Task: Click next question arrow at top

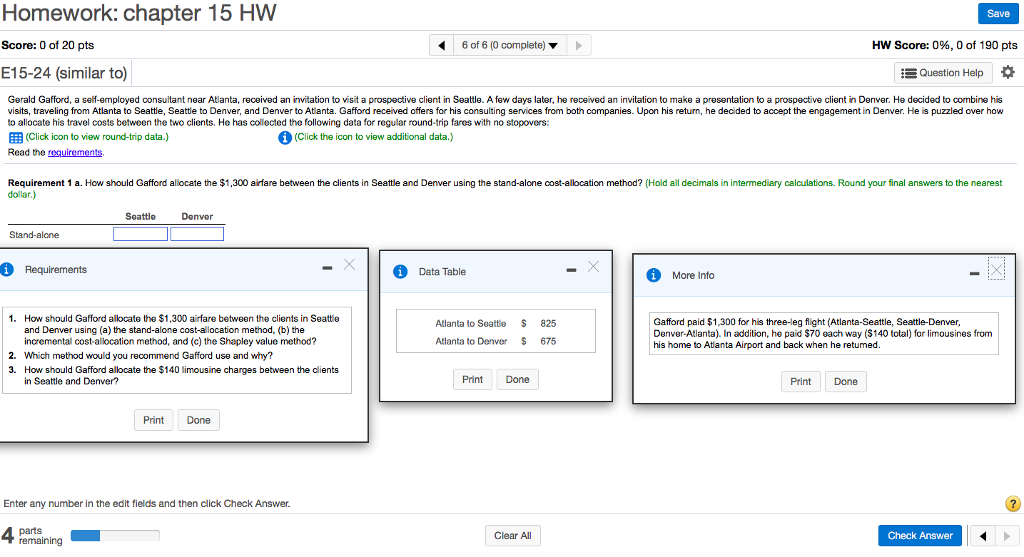Action: pos(579,45)
